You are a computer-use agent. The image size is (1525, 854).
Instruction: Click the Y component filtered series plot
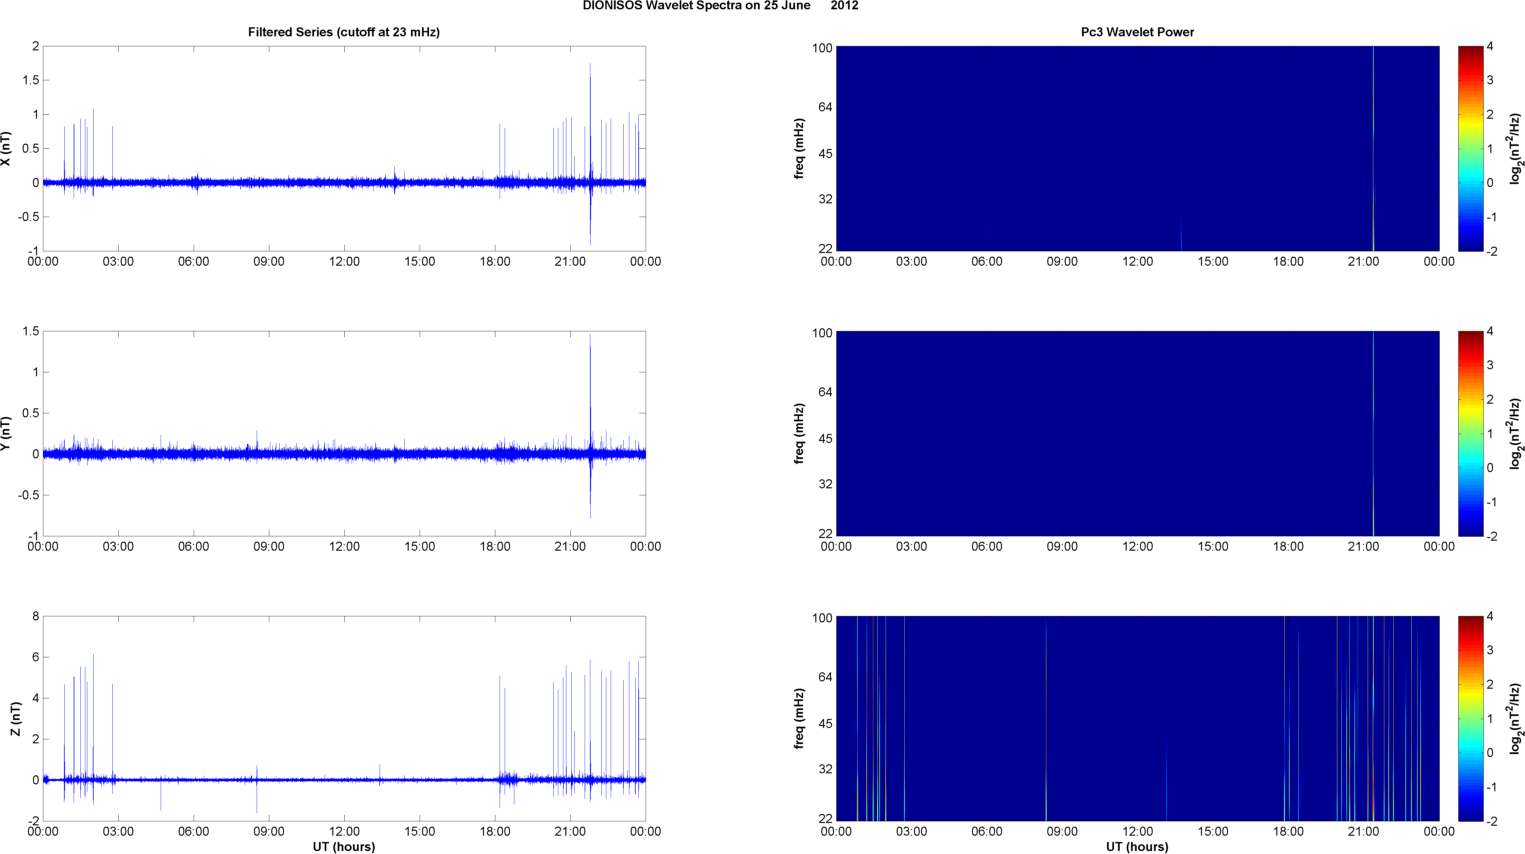pos(344,434)
